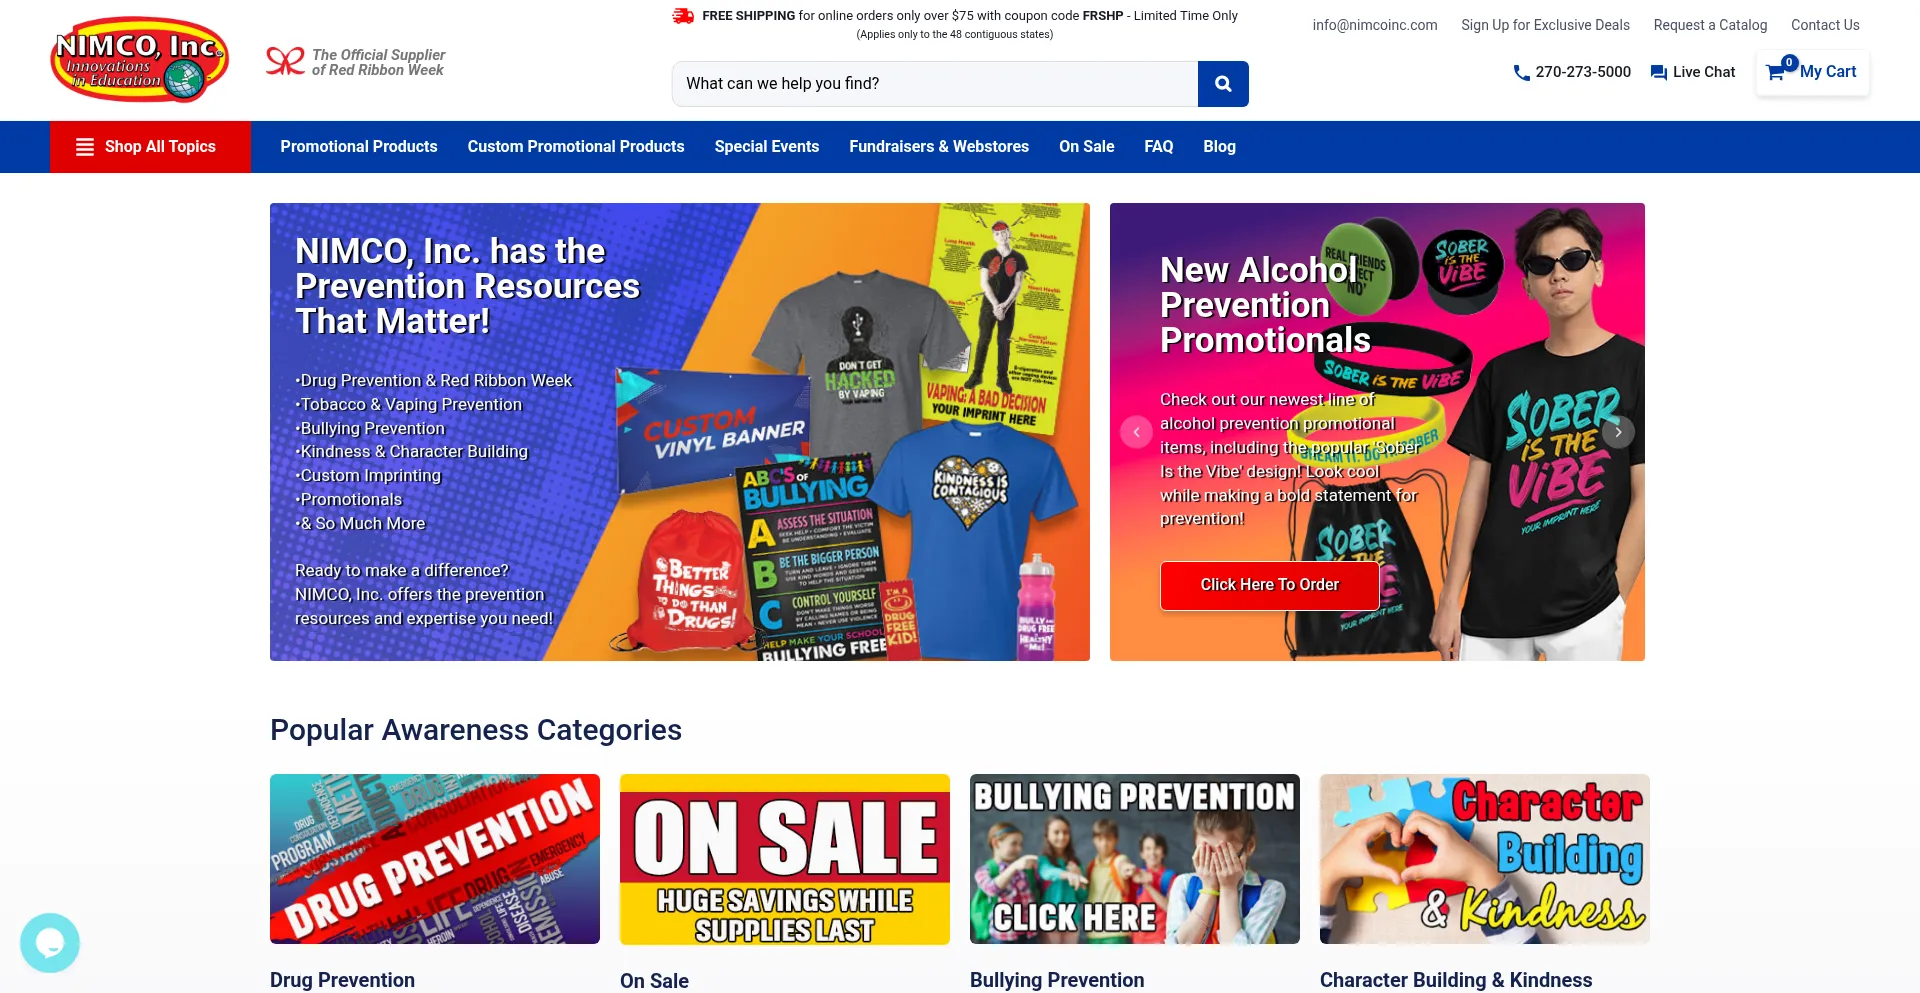This screenshot has width=1920, height=993.
Task: Focus the What can we help search field
Action: [935, 84]
